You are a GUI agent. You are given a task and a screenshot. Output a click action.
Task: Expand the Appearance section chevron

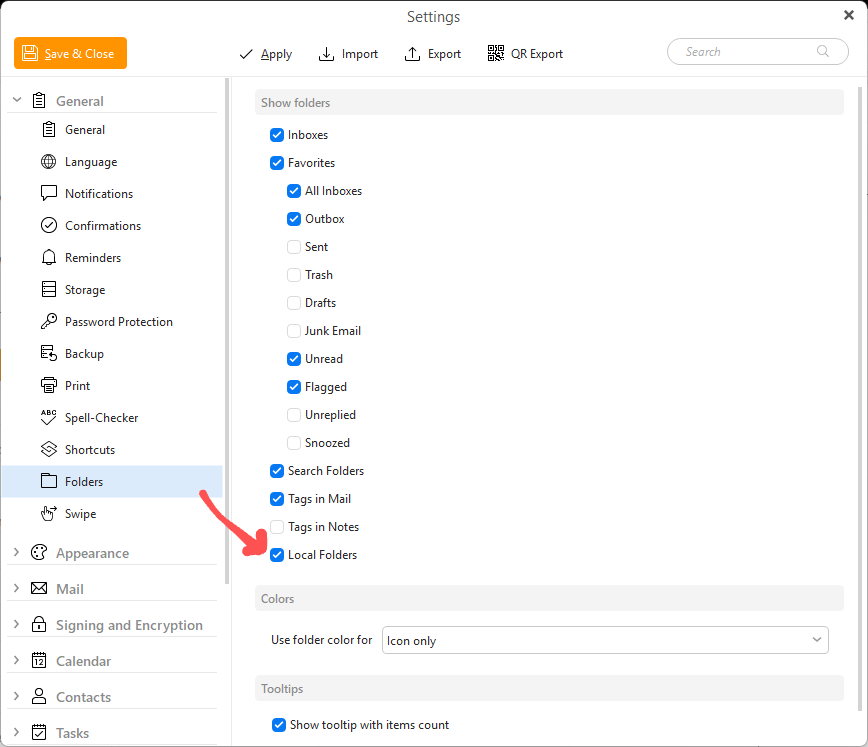point(17,552)
